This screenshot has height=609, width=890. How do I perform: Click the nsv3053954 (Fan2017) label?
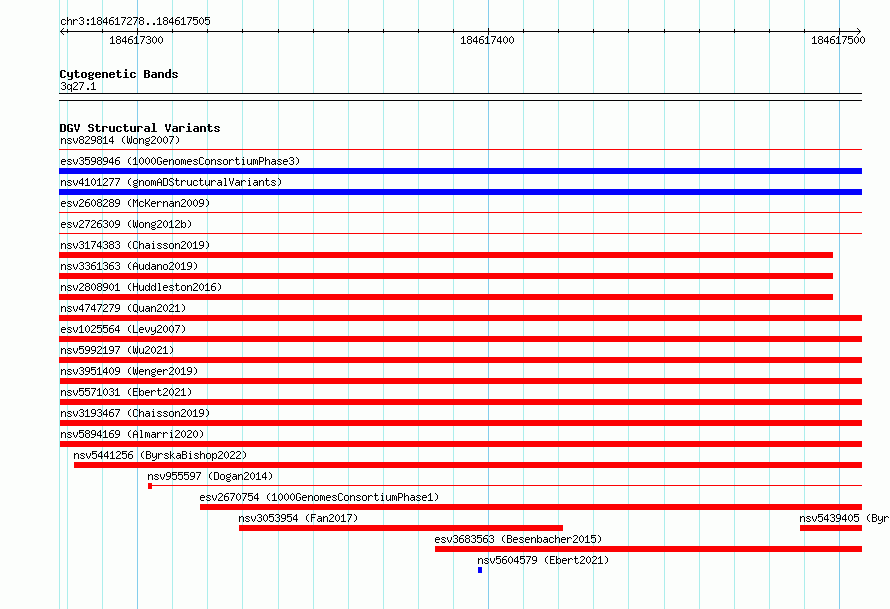click(x=298, y=518)
